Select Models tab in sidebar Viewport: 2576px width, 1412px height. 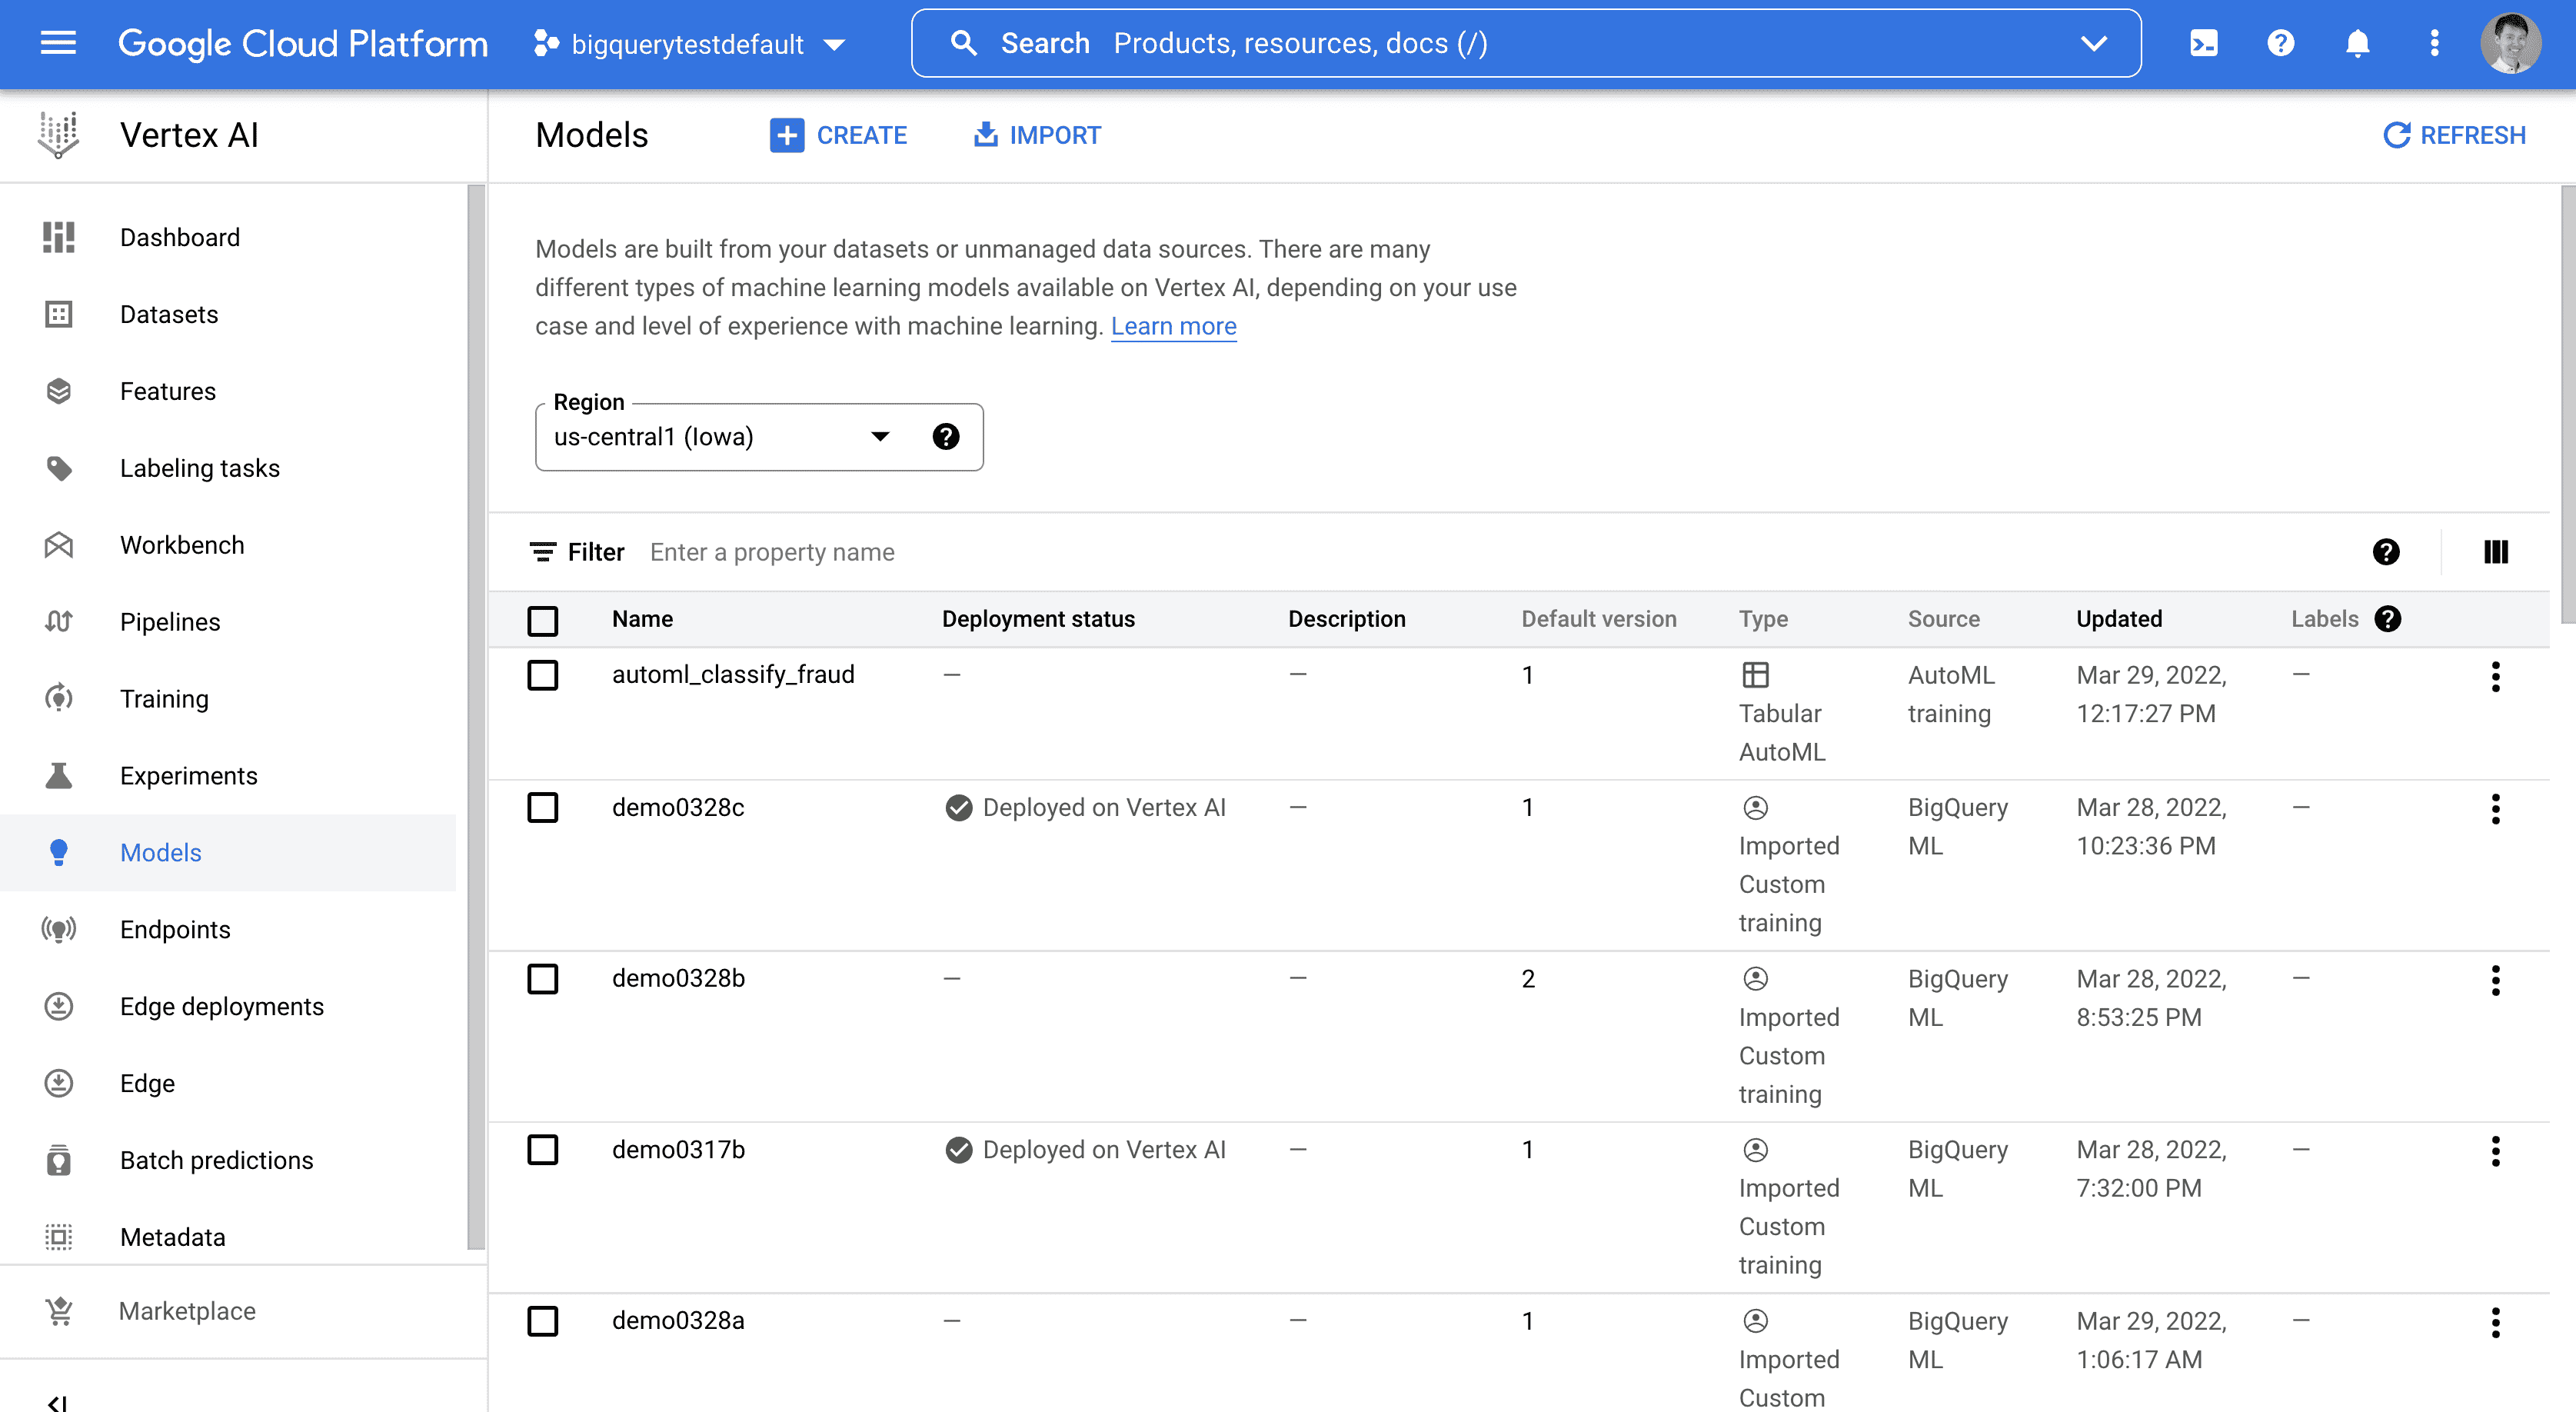(x=160, y=852)
